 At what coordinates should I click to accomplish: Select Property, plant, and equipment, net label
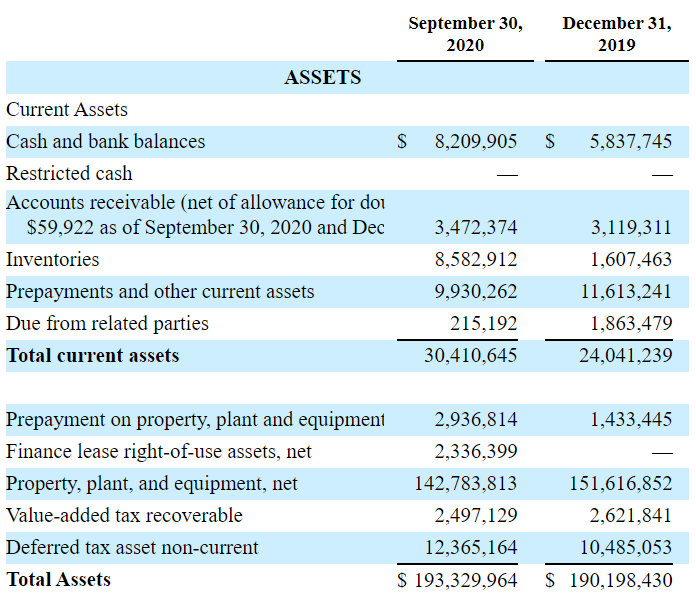click(152, 483)
